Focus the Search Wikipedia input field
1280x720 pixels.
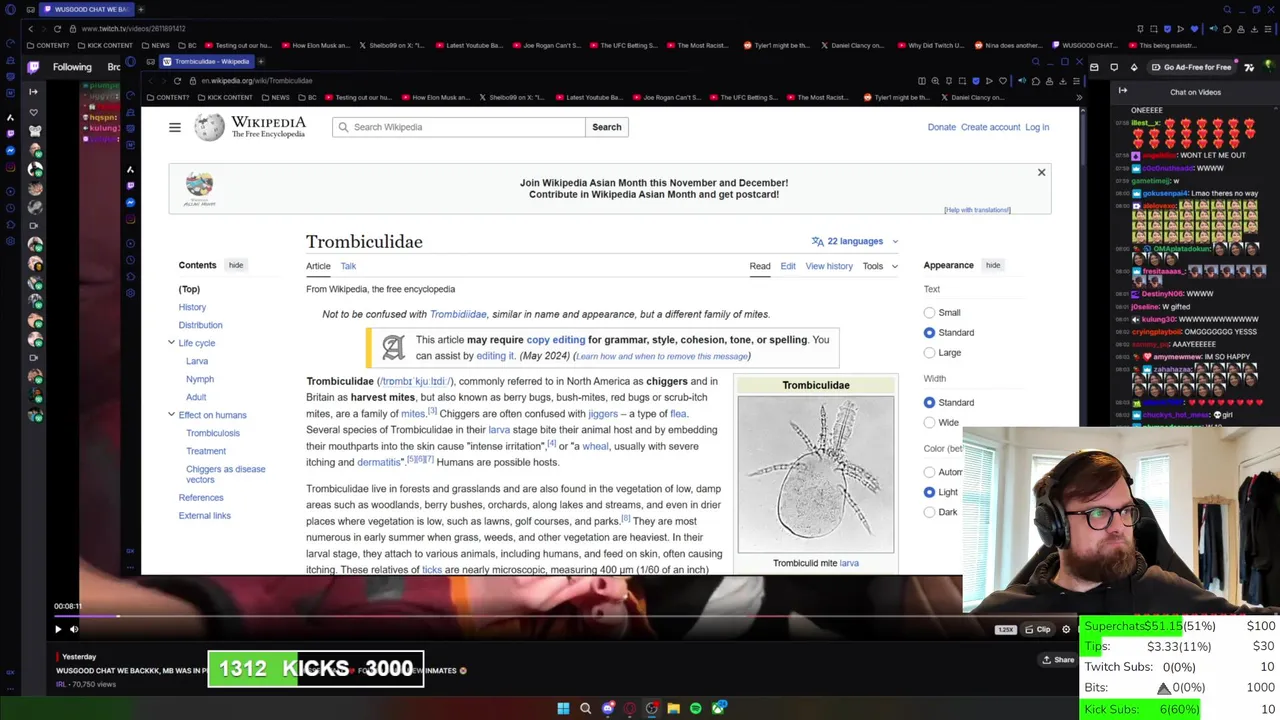tap(459, 127)
